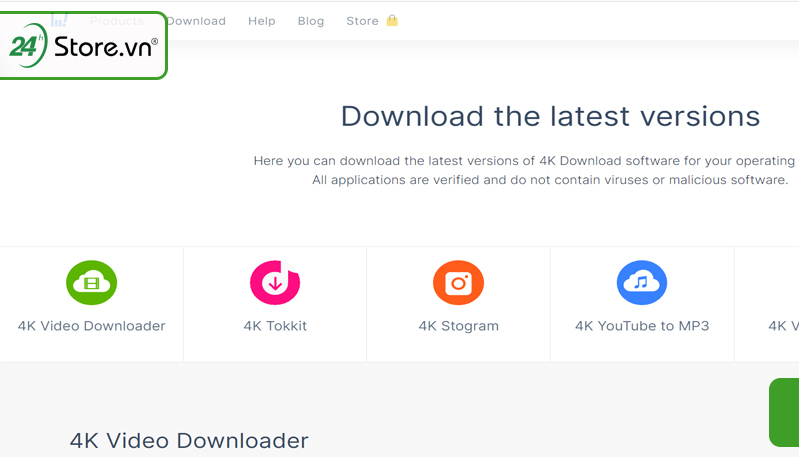Screen dimensions: 799x457
Task: Click the orange 4K Stogram camera icon
Action: [x=459, y=283]
